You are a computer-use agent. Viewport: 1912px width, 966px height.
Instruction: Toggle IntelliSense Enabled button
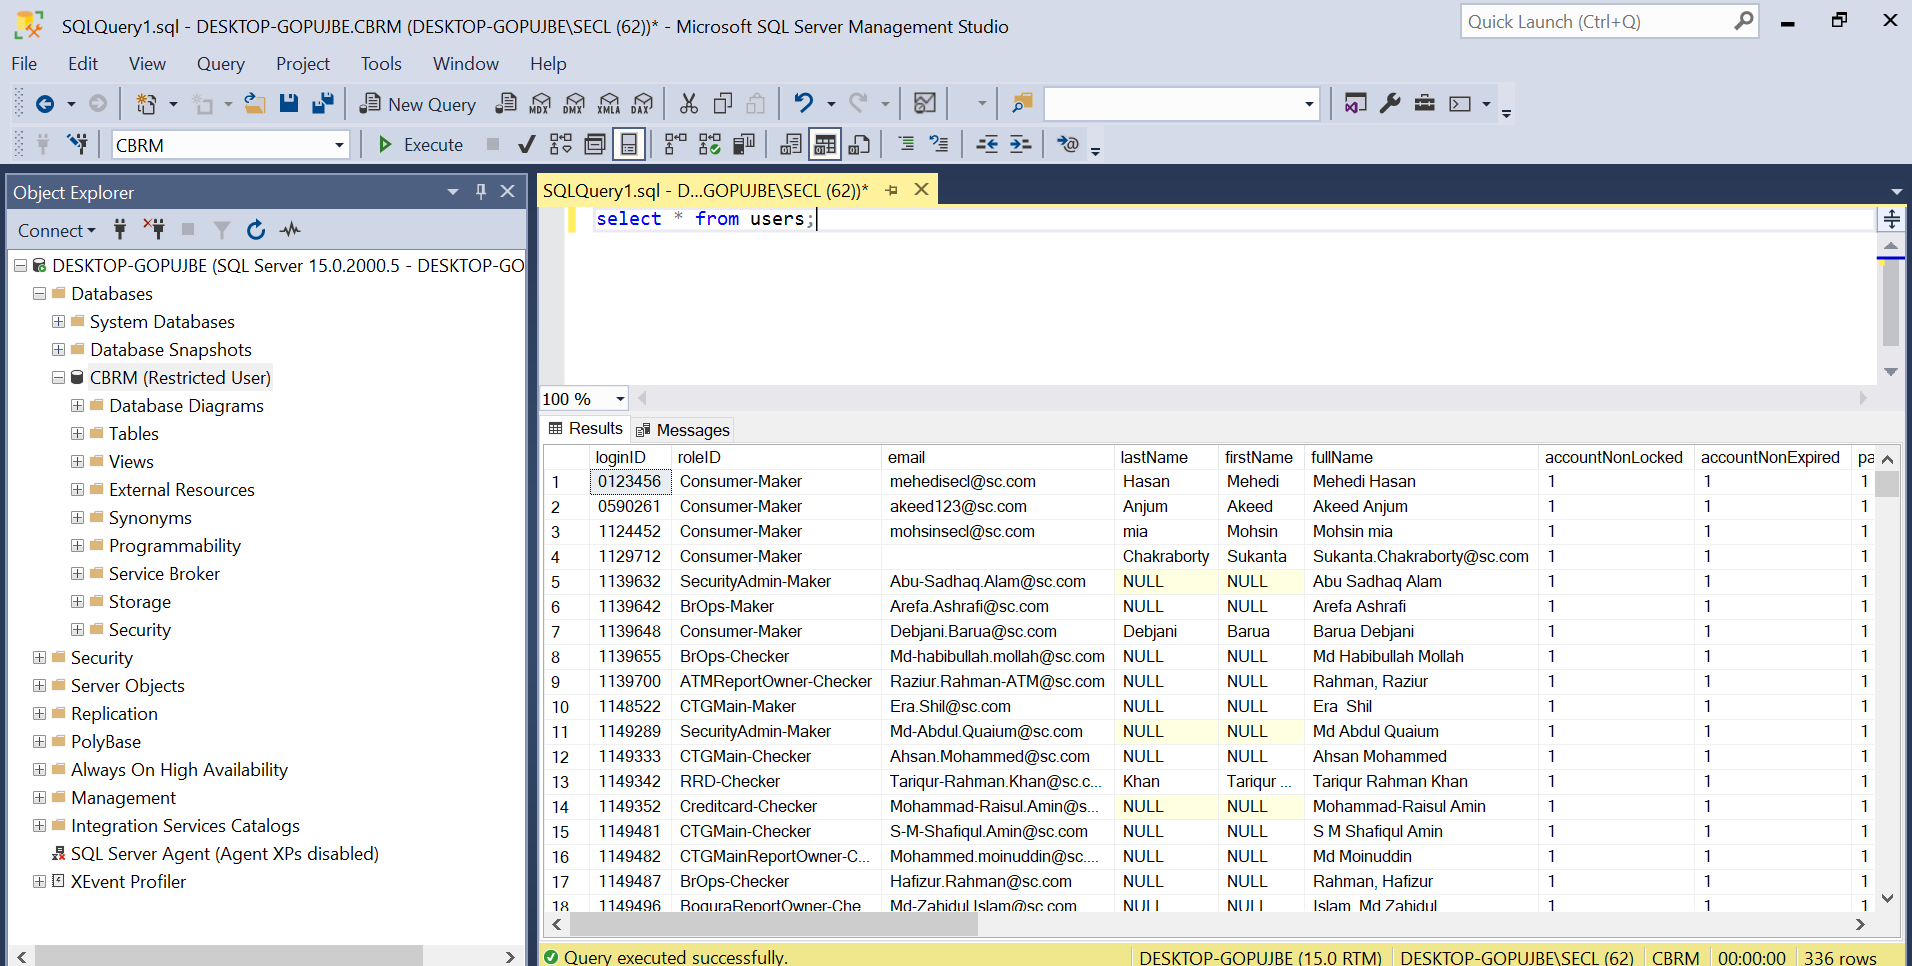(x=629, y=145)
